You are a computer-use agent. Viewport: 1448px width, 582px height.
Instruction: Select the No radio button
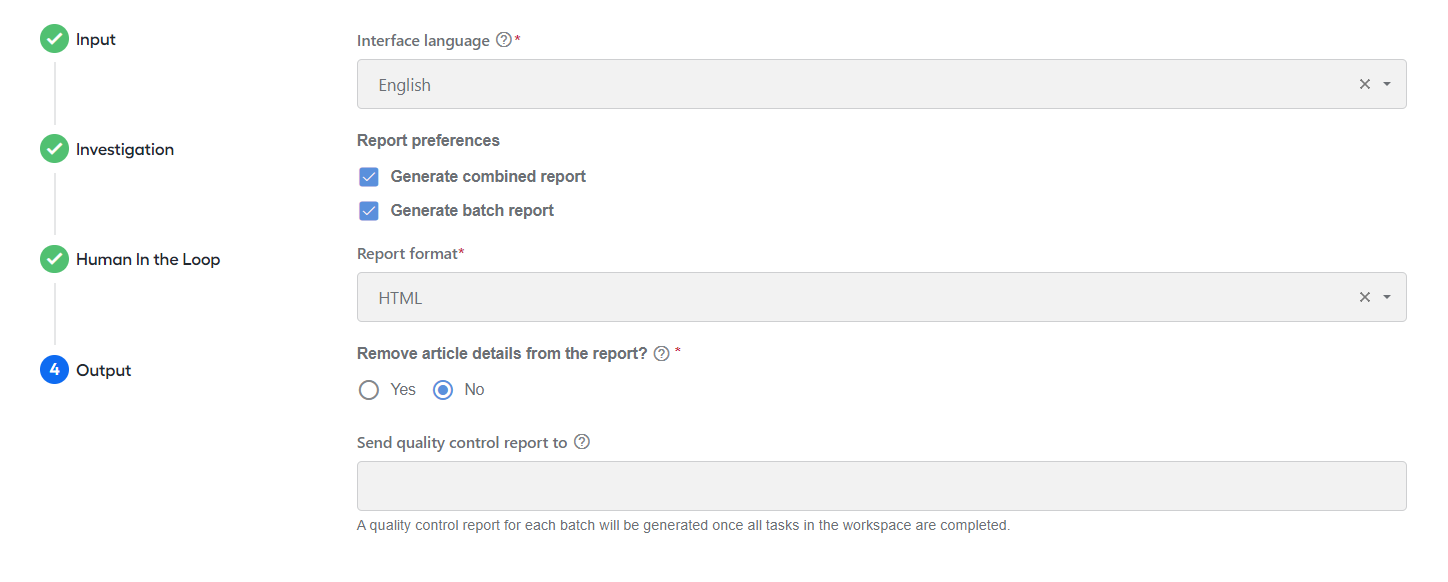[443, 390]
